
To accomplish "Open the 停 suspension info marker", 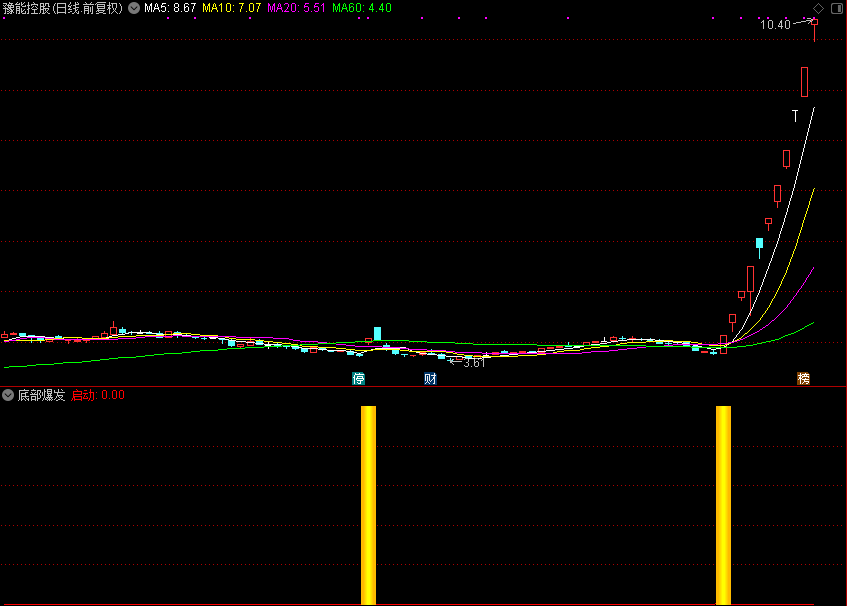I will tap(359, 379).
